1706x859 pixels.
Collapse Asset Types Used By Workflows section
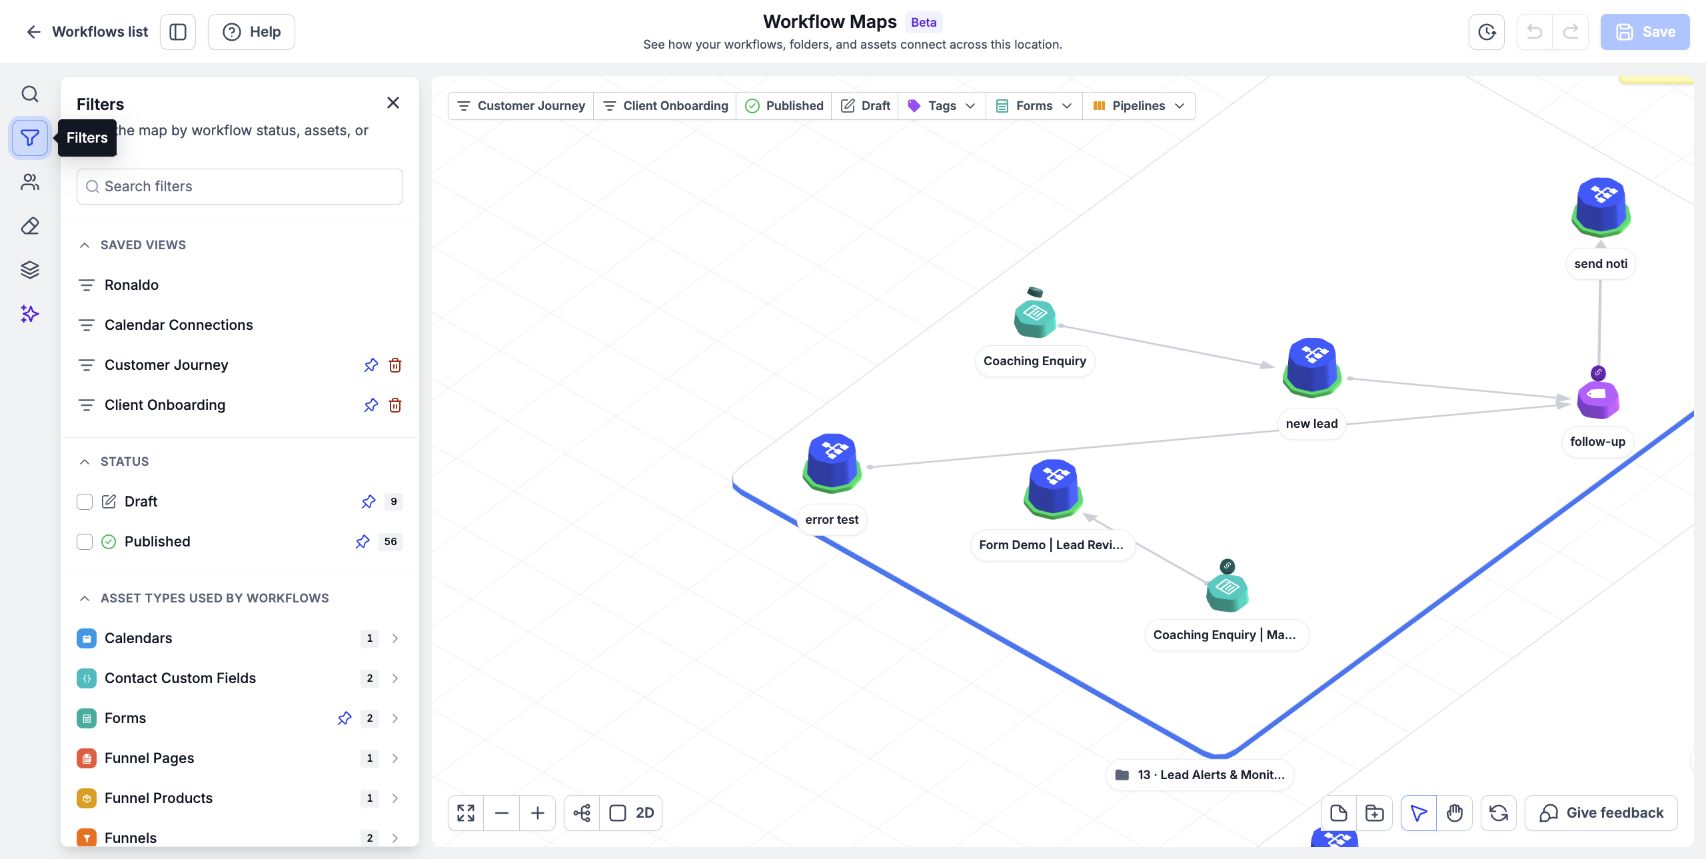pos(85,598)
